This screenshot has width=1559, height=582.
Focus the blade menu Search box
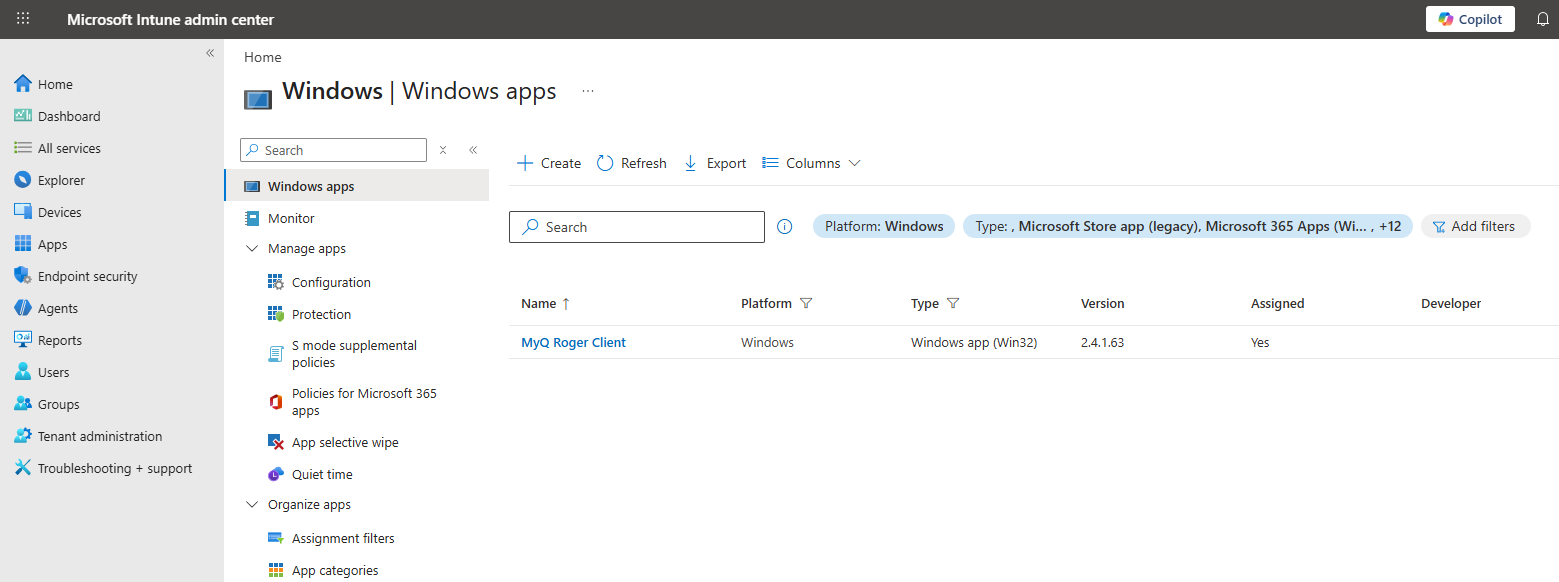[x=334, y=150]
